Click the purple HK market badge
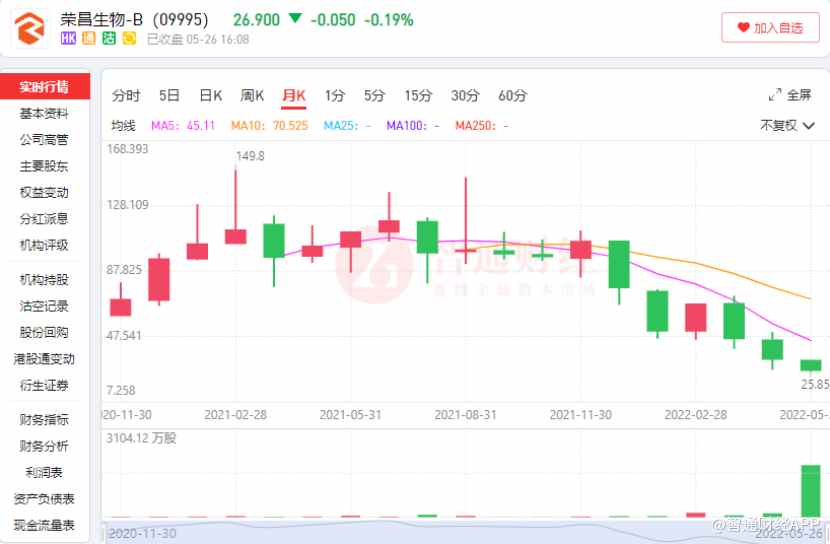 68,38
